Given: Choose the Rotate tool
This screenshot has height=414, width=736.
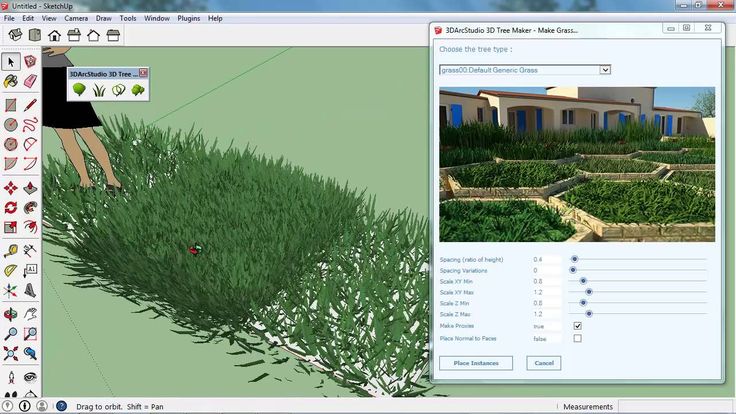Looking at the screenshot, I should pos(11,207).
